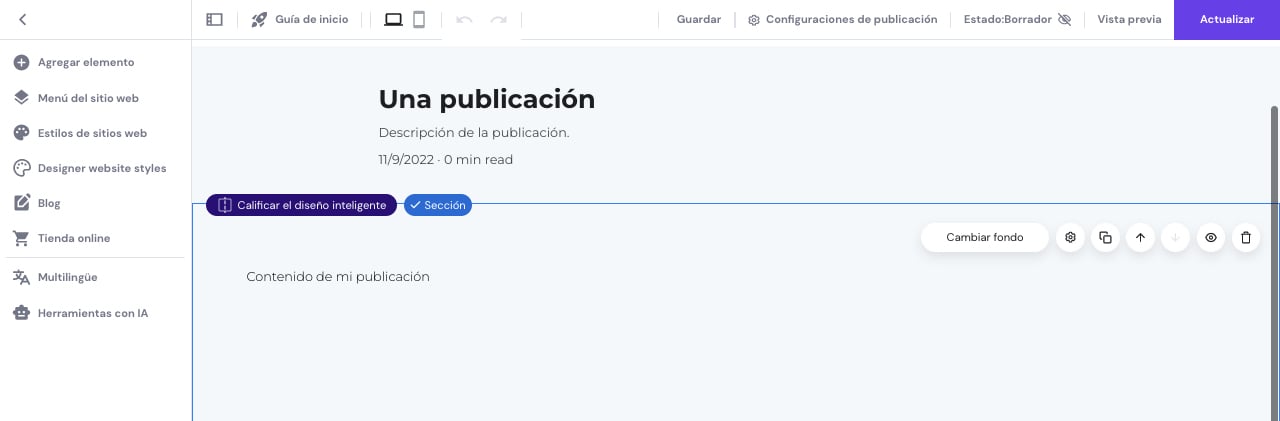The width and height of the screenshot is (1280, 421).
Task: Switch to mobile view
Action: 419,19
